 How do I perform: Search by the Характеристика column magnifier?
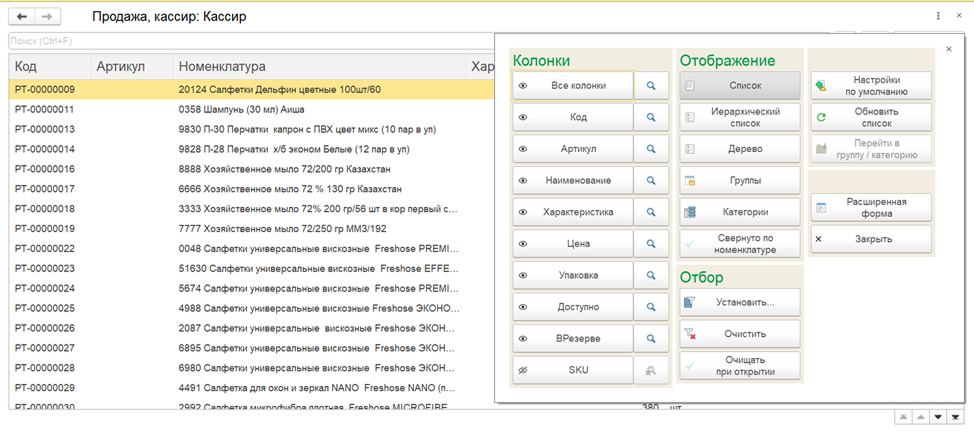coord(651,212)
